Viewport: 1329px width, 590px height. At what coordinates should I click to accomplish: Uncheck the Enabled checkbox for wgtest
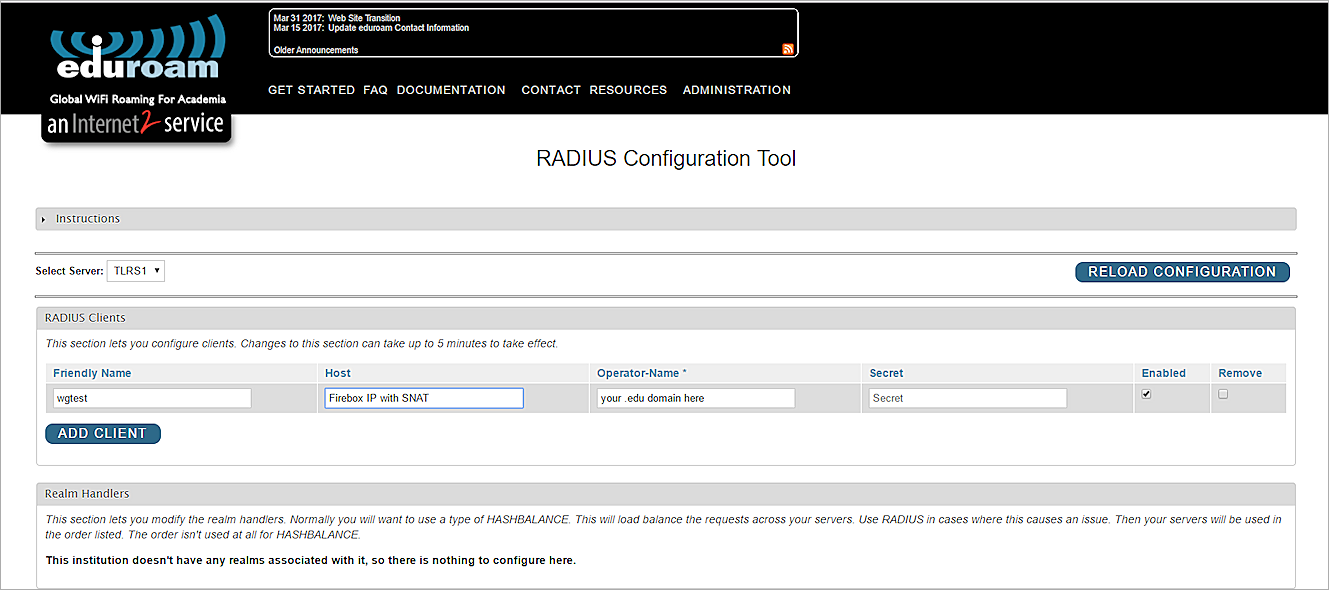point(1146,394)
